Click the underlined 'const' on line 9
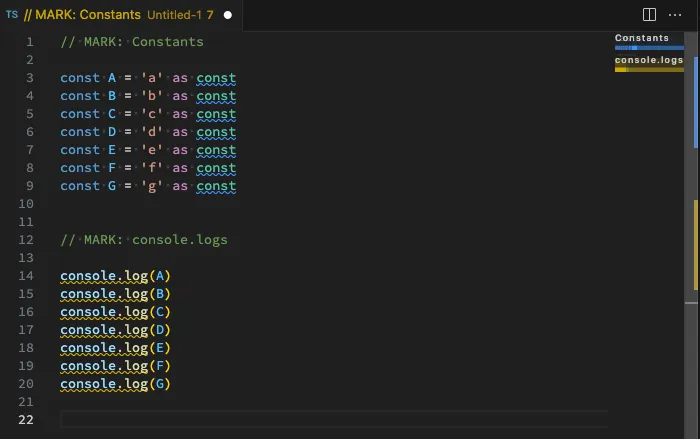Viewport: 700px width, 439px height. (216, 186)
